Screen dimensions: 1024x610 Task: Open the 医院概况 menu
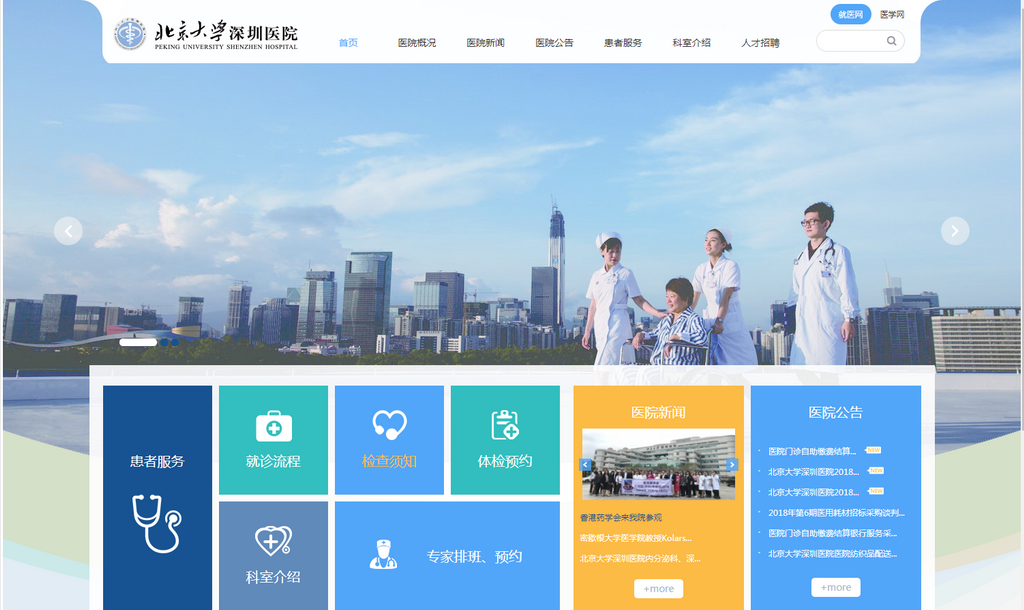(x=416, y=43)
